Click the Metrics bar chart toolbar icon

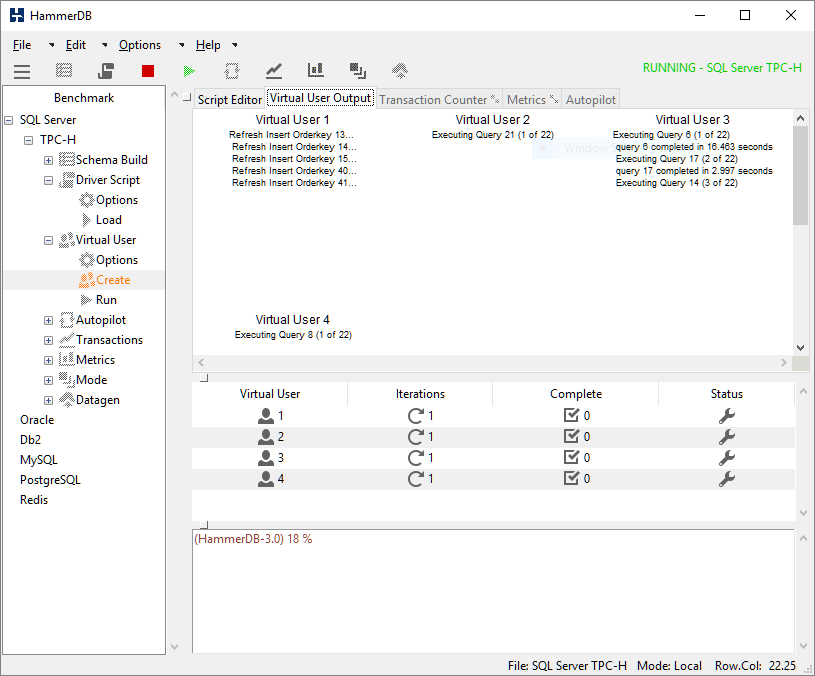[x=316, y=70]
